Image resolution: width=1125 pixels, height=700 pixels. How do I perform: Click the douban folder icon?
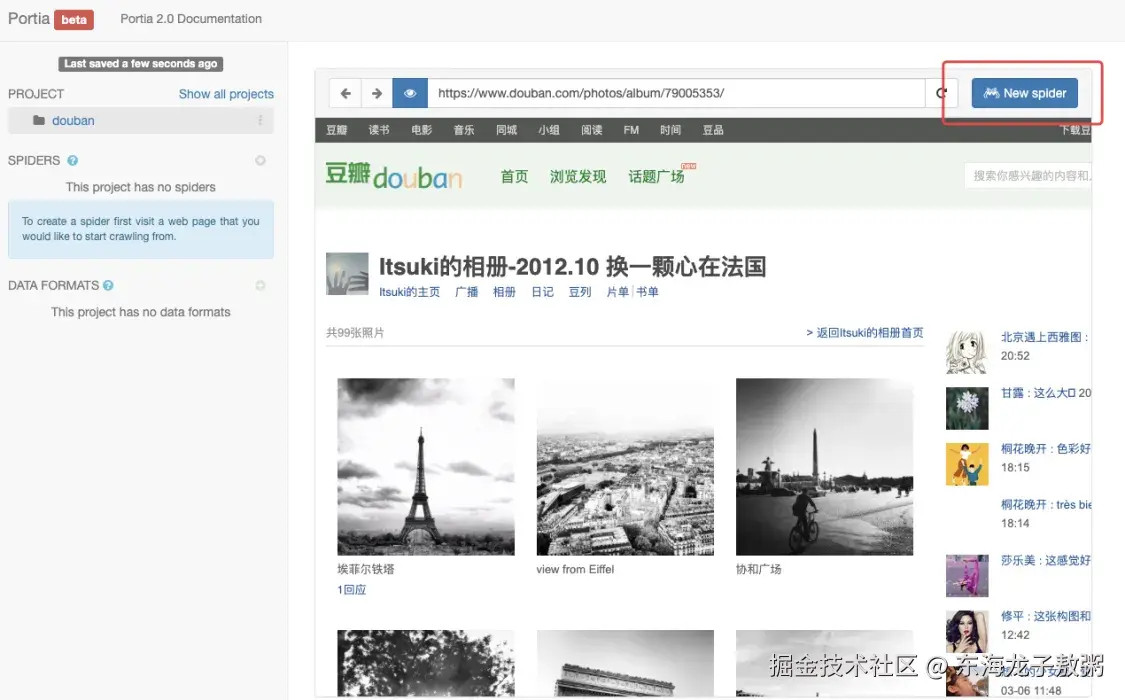coord(39,120)
